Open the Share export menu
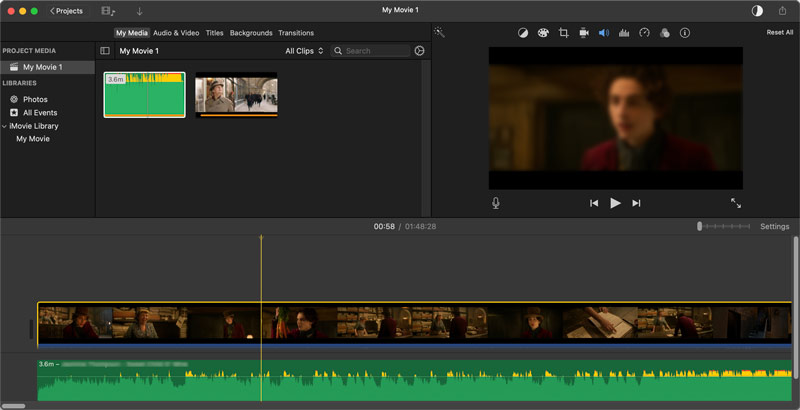The image size is (800, 410). [782, 11]
